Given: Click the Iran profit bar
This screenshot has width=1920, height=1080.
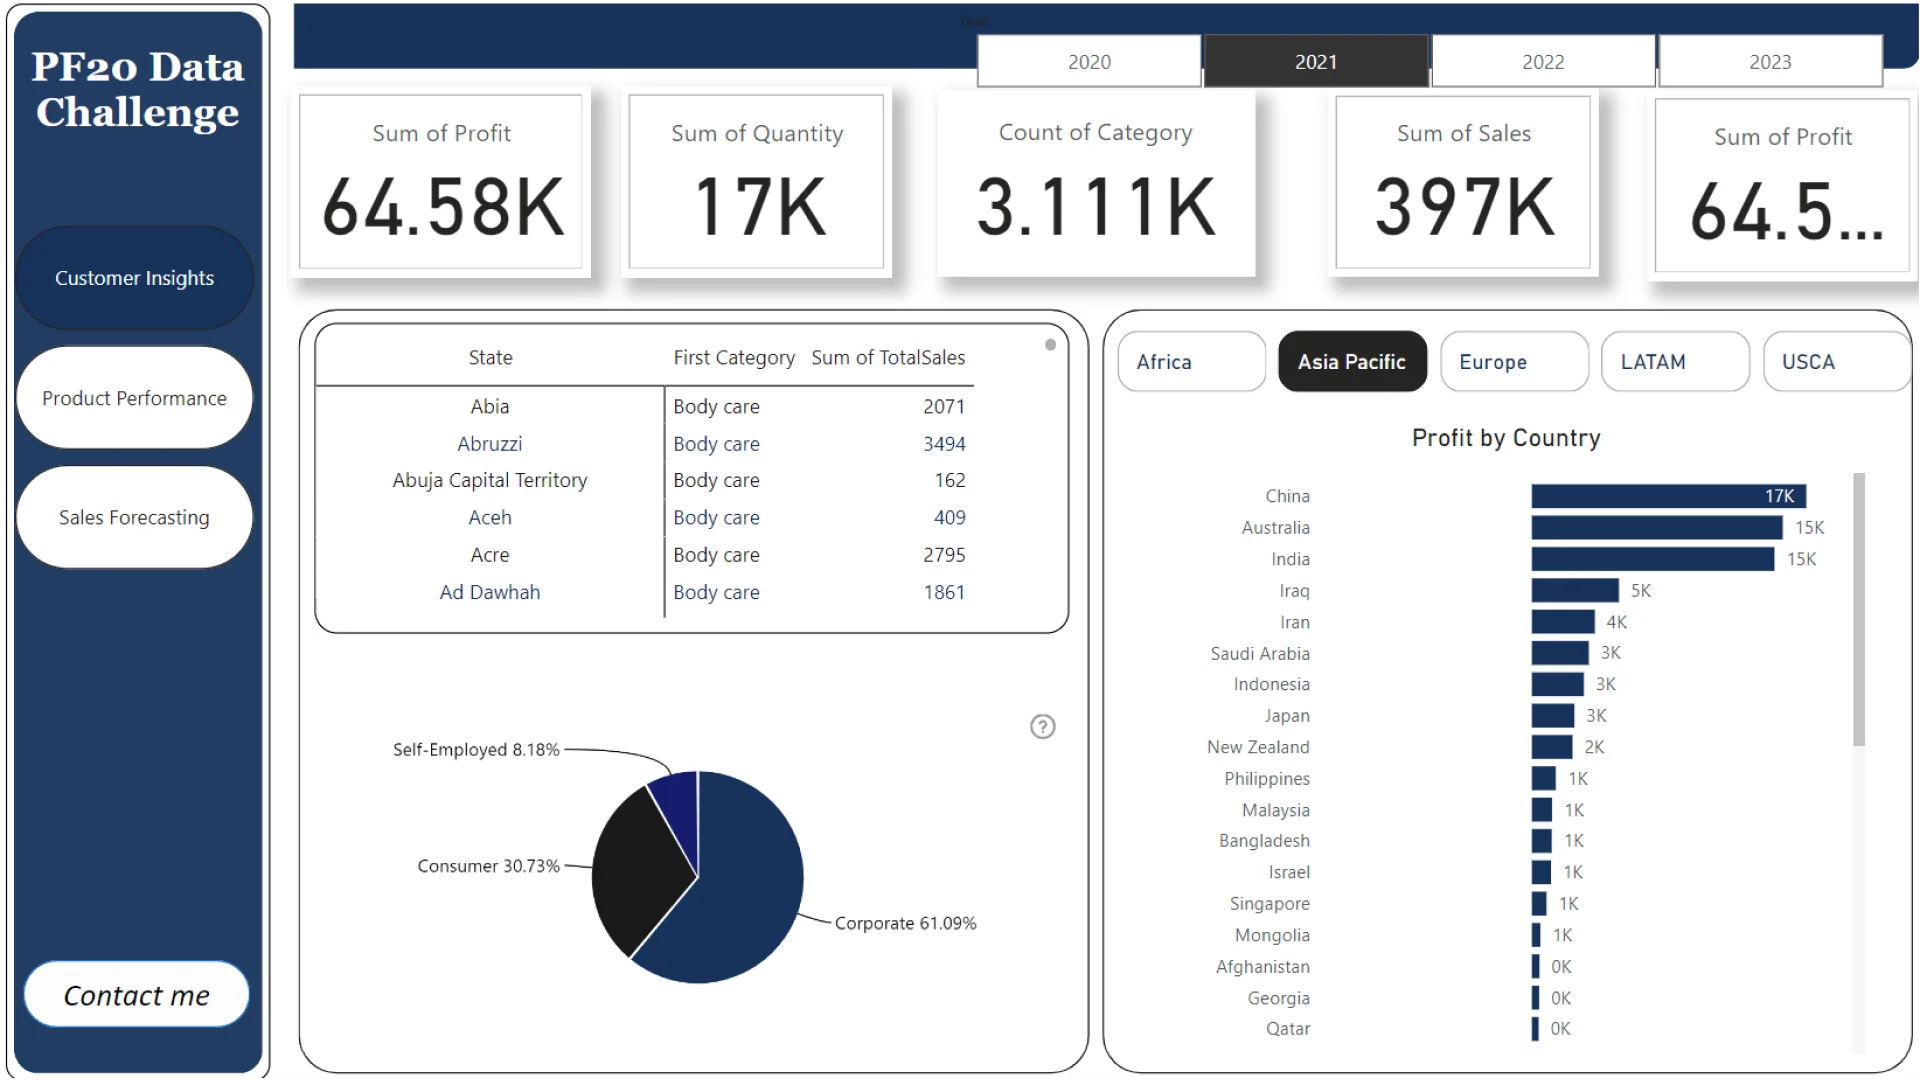Looking at the screenshot, I should 1563,622.
